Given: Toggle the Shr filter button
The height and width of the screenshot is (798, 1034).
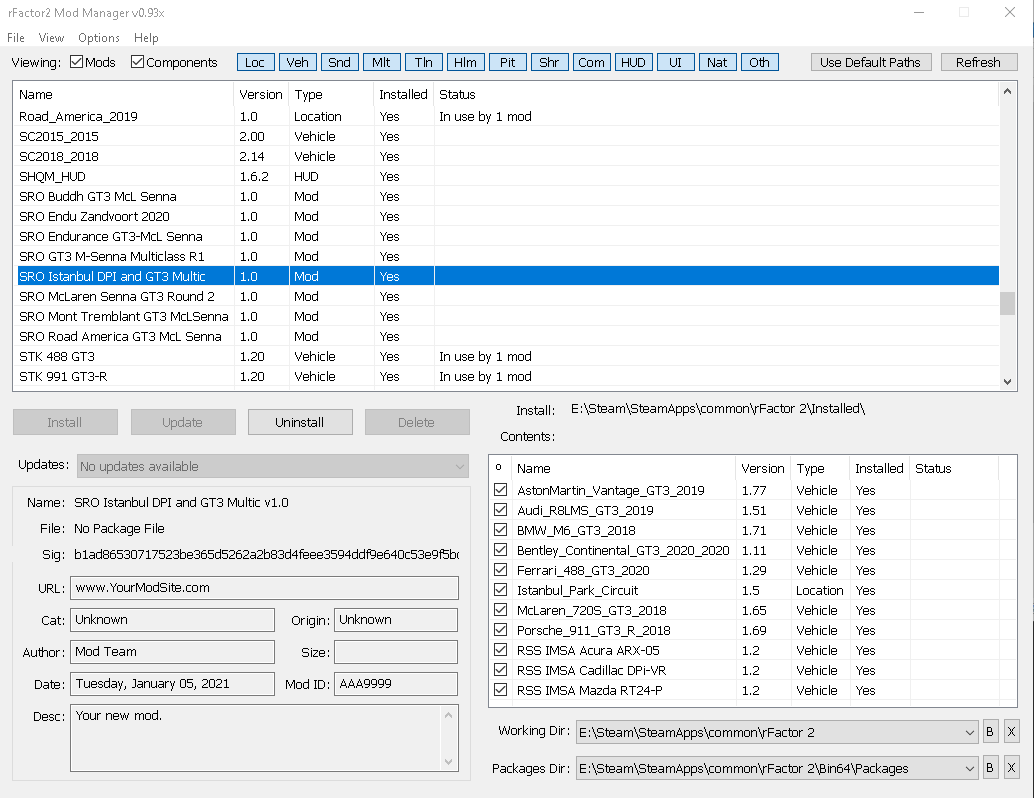Looking at the screenshot, I should tap(549, 62).
